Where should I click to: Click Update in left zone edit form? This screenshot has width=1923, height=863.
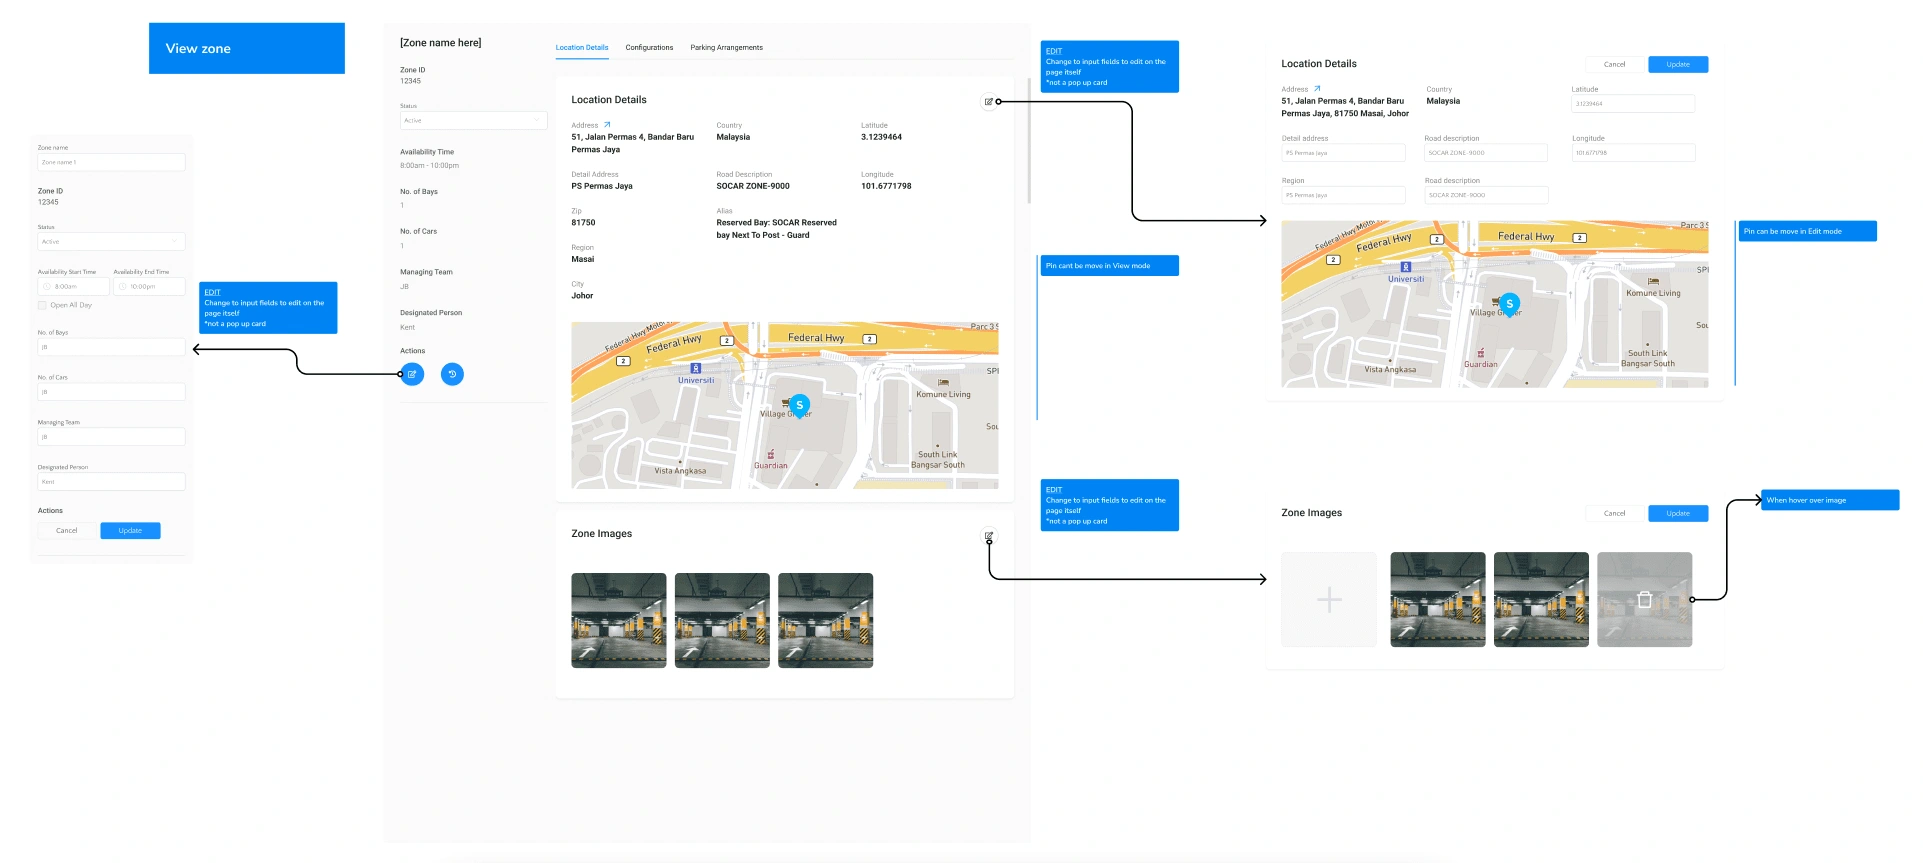130,531
